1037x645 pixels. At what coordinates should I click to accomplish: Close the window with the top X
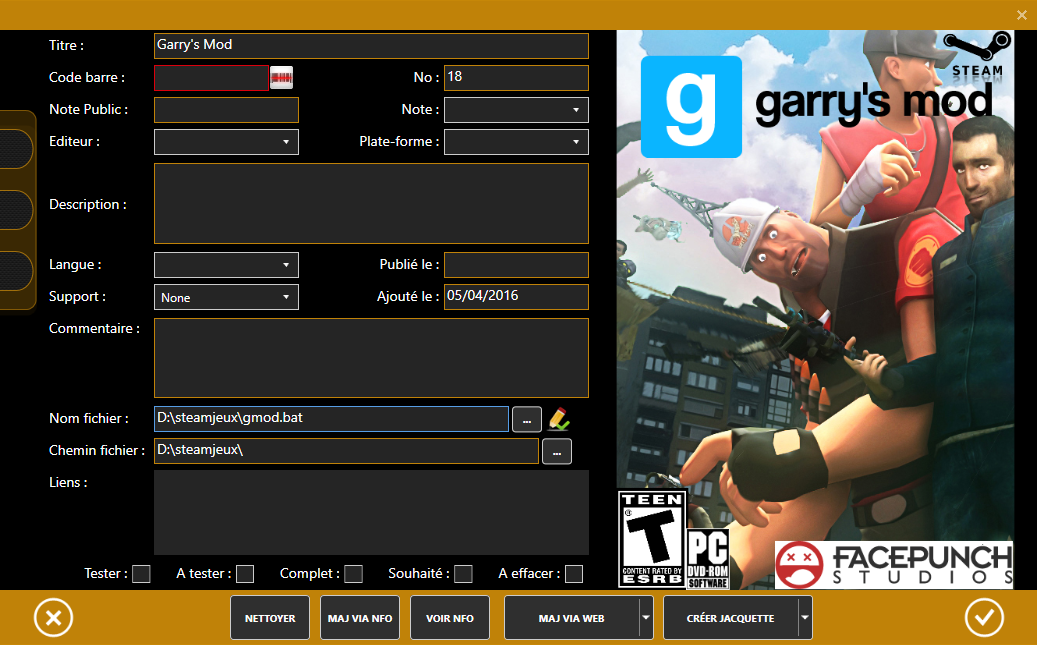tap(1021, 15)
